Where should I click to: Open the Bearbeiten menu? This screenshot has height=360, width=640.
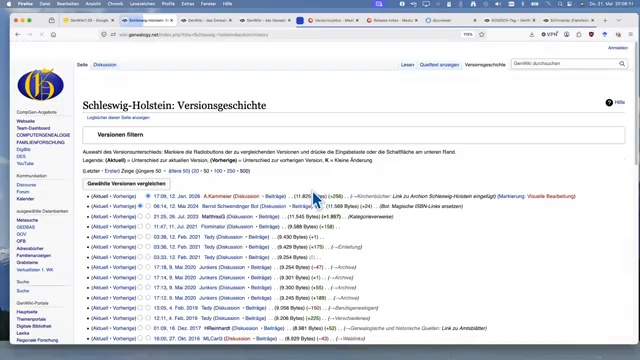(68, 4)
